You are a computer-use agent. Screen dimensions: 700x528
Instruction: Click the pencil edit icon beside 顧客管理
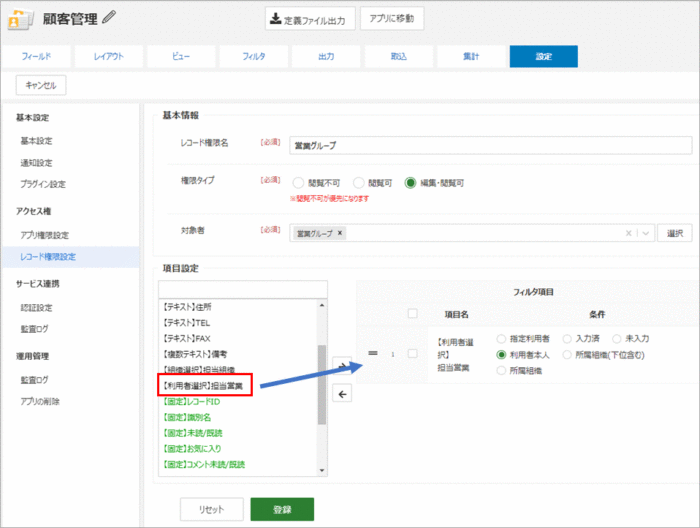(109, 17)
